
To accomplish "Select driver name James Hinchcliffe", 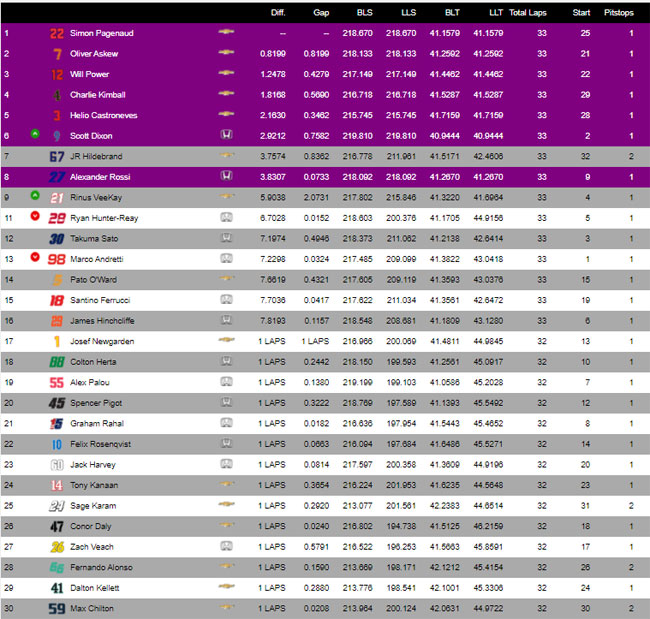I will (102, 321).
